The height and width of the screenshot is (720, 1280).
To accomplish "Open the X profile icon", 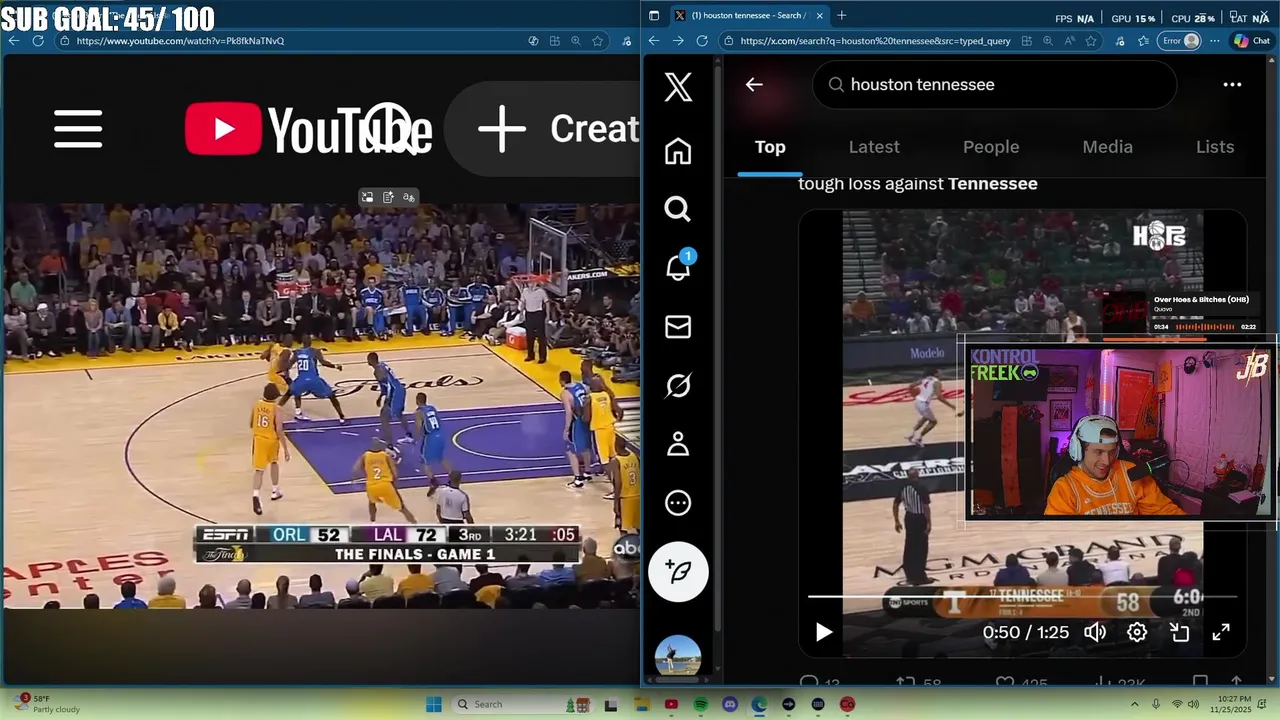I will point(678,444).
